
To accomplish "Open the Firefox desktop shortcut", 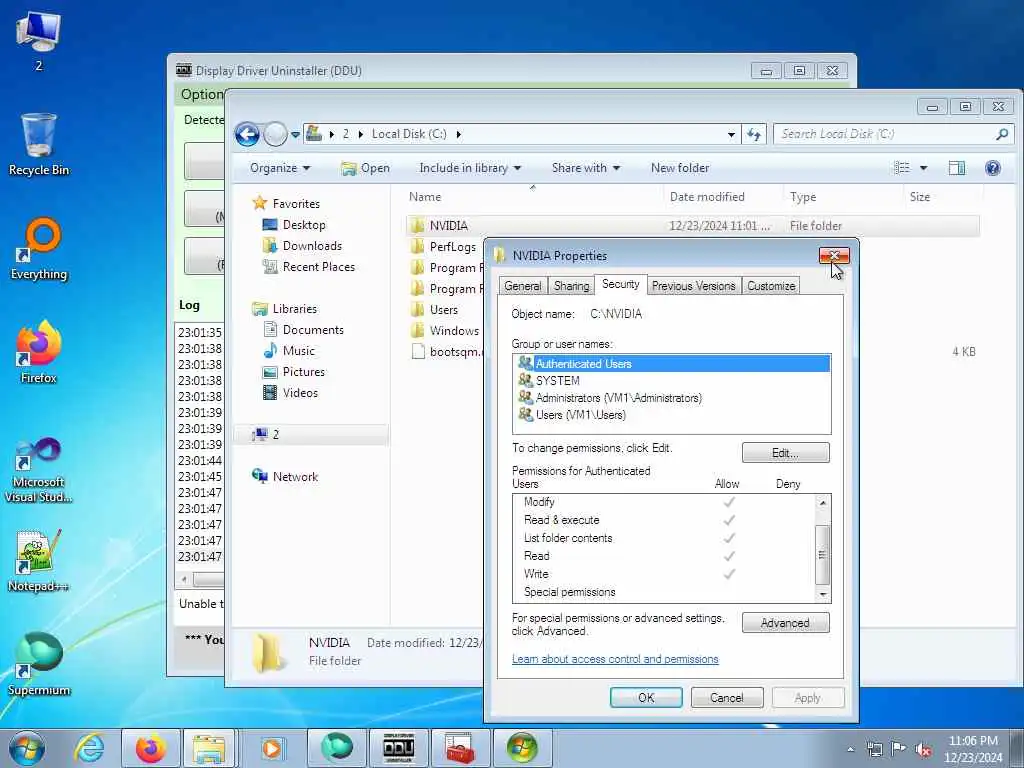I will [39, 353].
